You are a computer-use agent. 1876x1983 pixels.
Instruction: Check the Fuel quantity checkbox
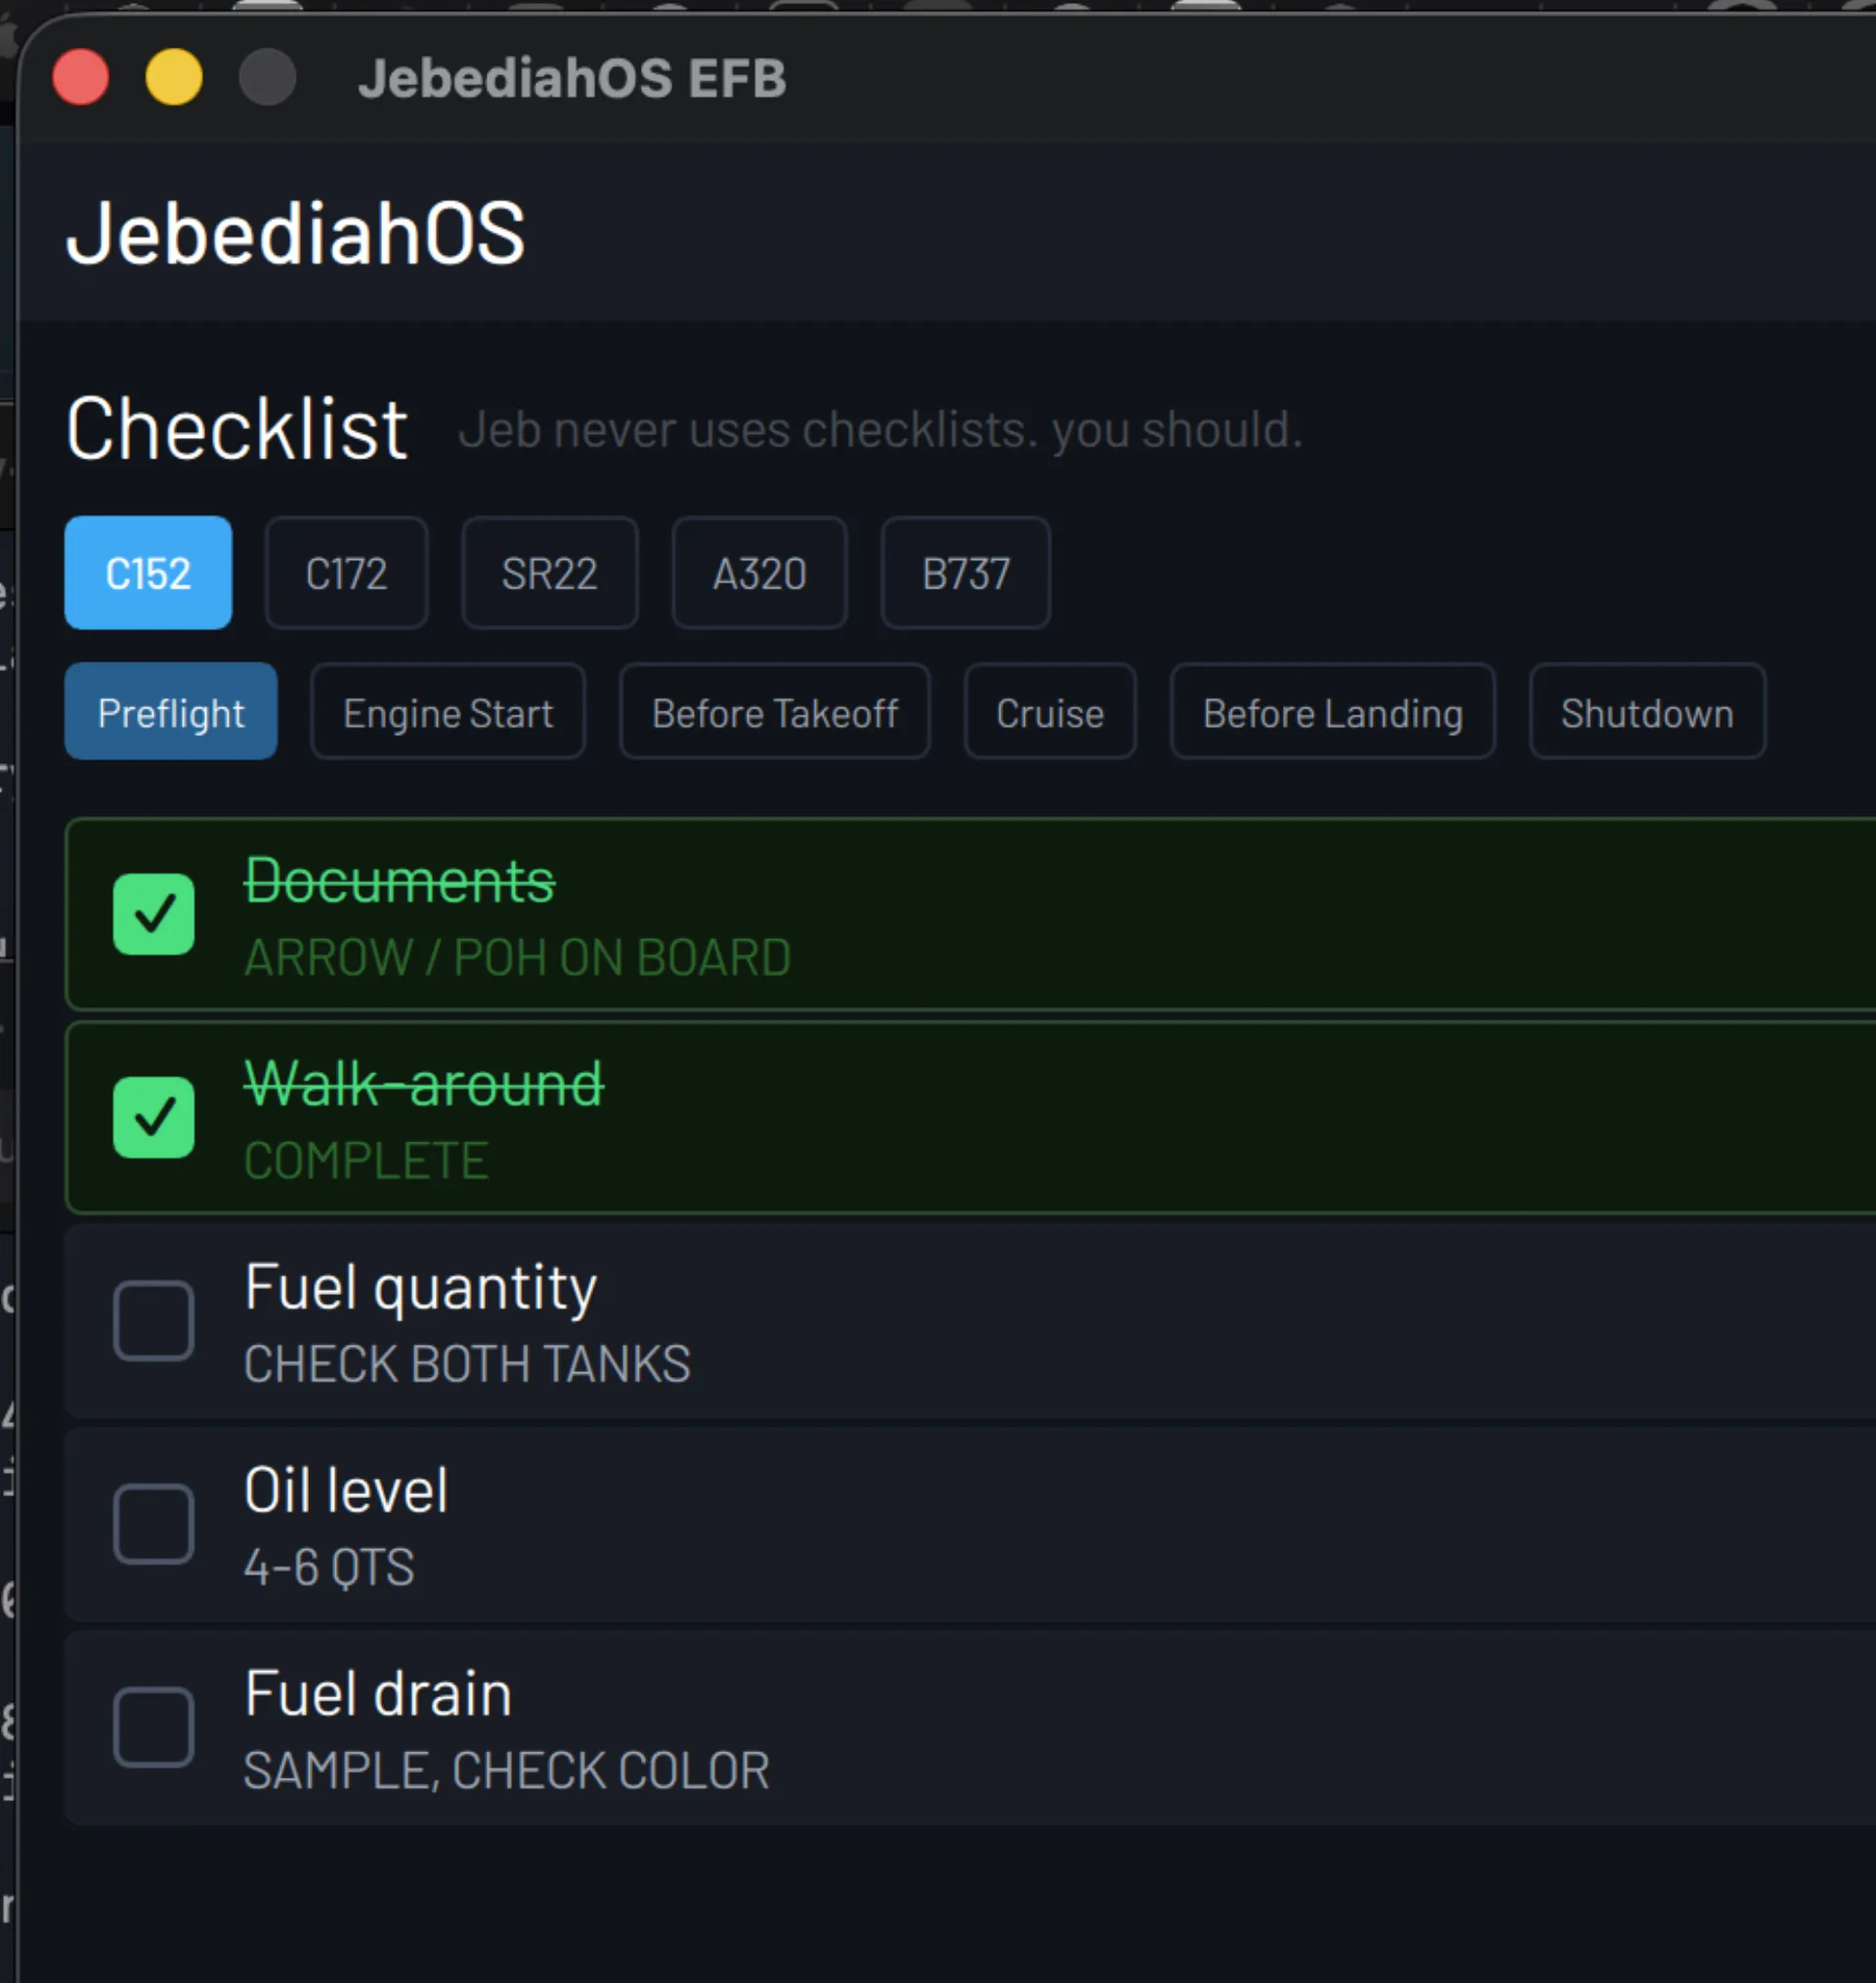(x=153, y=1321)
